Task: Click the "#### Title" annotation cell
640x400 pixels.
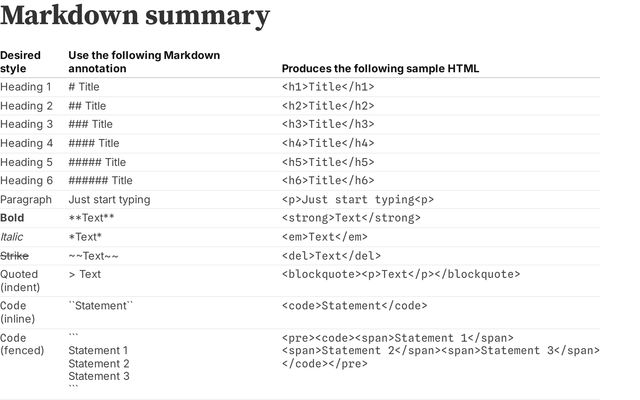Action: pyautogui.click(x=93, y=143)
